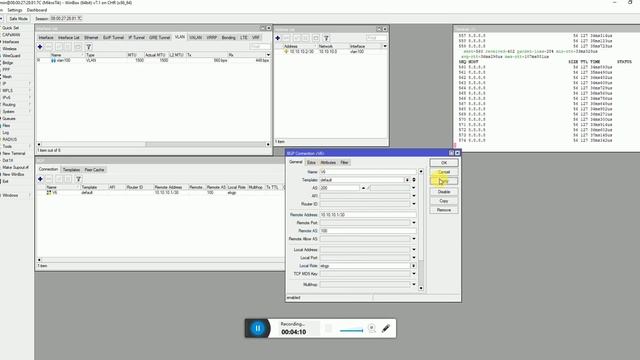Screen dimensions: 640x360
Task: Click Cancel in BGP Connection dialog
Action: pos(444,172)
